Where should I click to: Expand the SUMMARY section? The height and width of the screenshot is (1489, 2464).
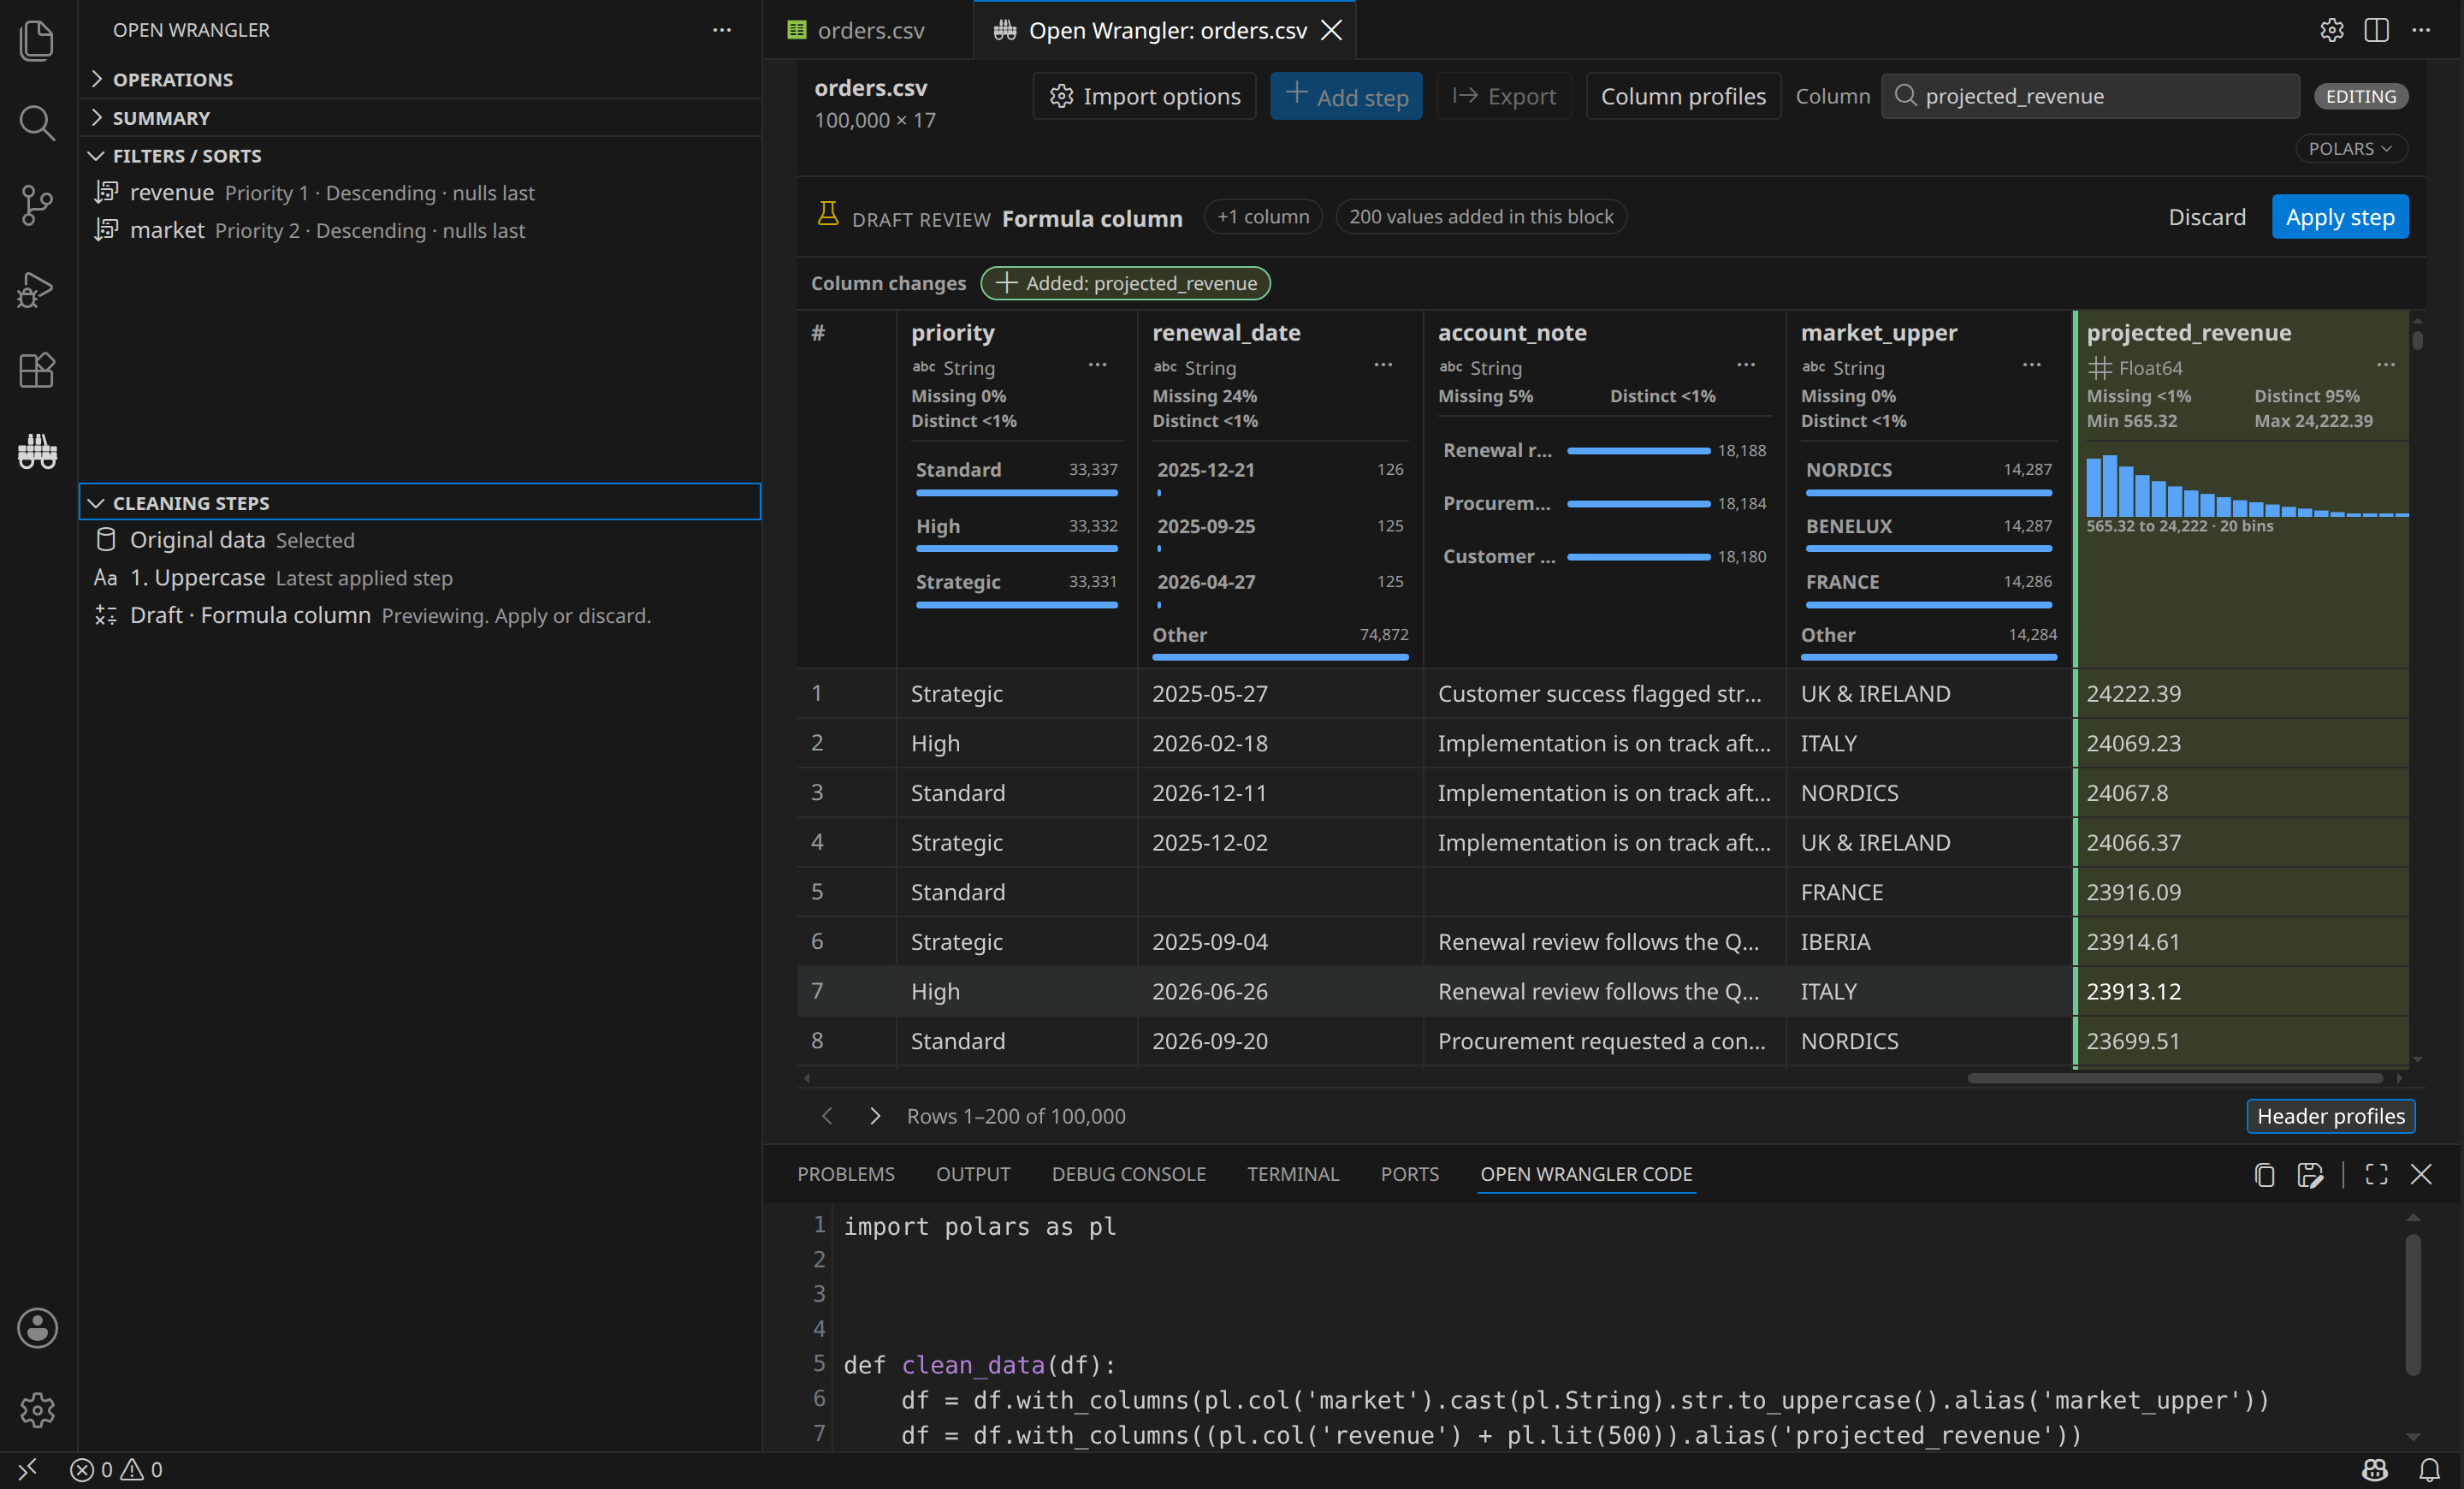click(420, 118)
